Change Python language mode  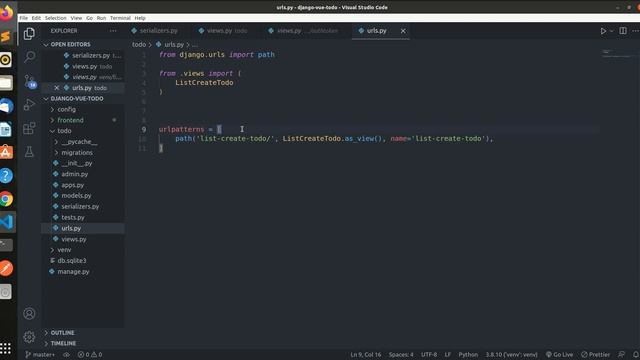[468, 355]
